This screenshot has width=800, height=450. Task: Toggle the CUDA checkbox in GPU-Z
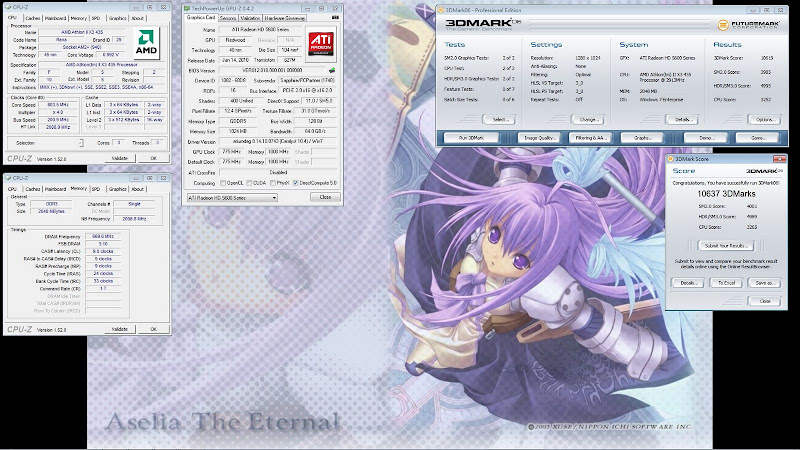point(249,183)
